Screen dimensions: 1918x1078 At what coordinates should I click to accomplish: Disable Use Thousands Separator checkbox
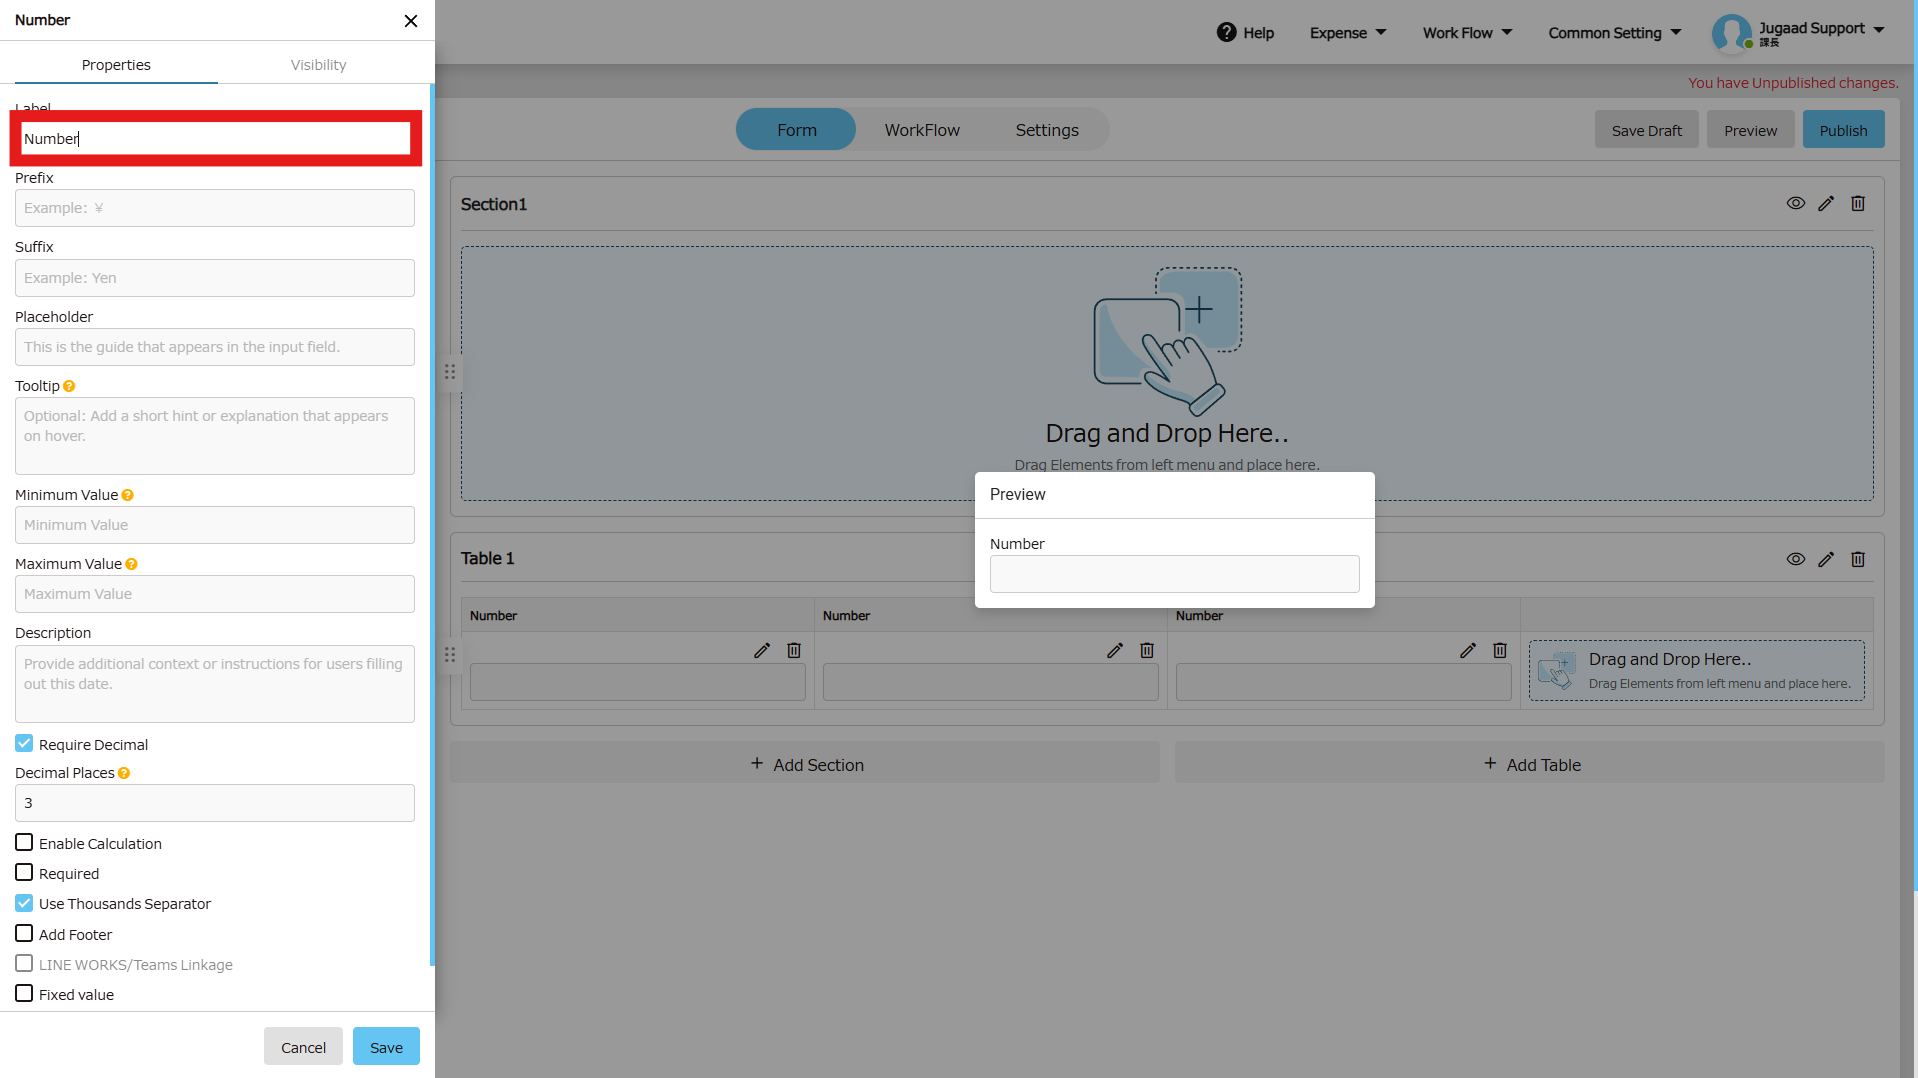coord(24,903)
